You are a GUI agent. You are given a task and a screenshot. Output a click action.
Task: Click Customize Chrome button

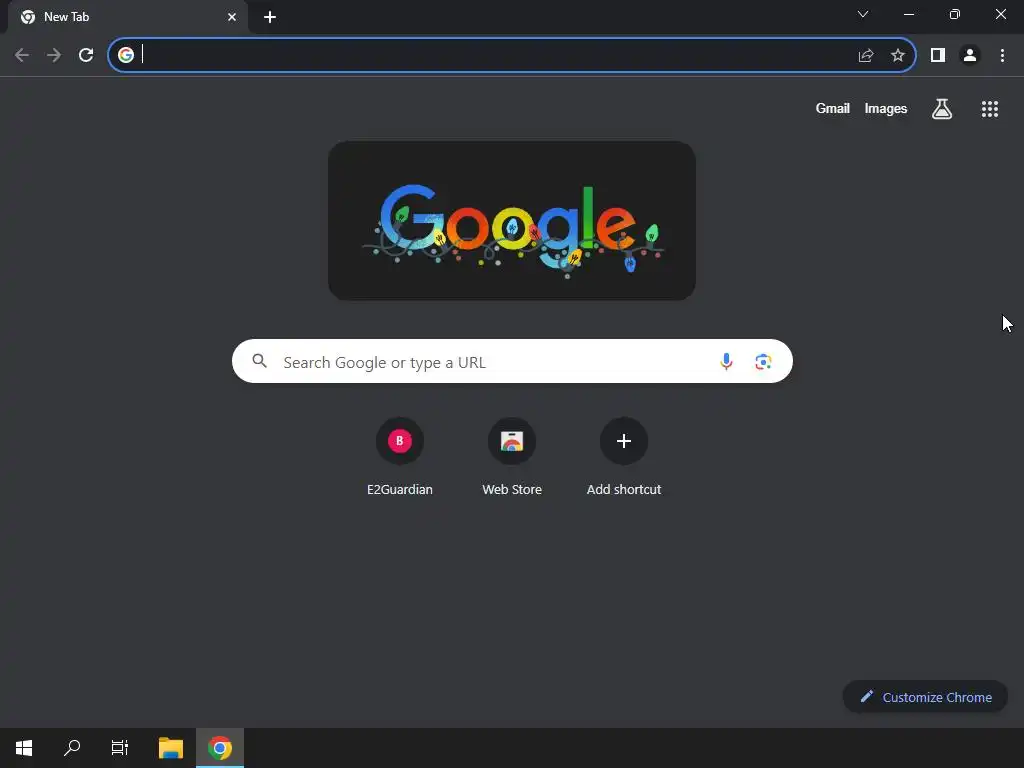pyautogui.click(x=925, y=697)
